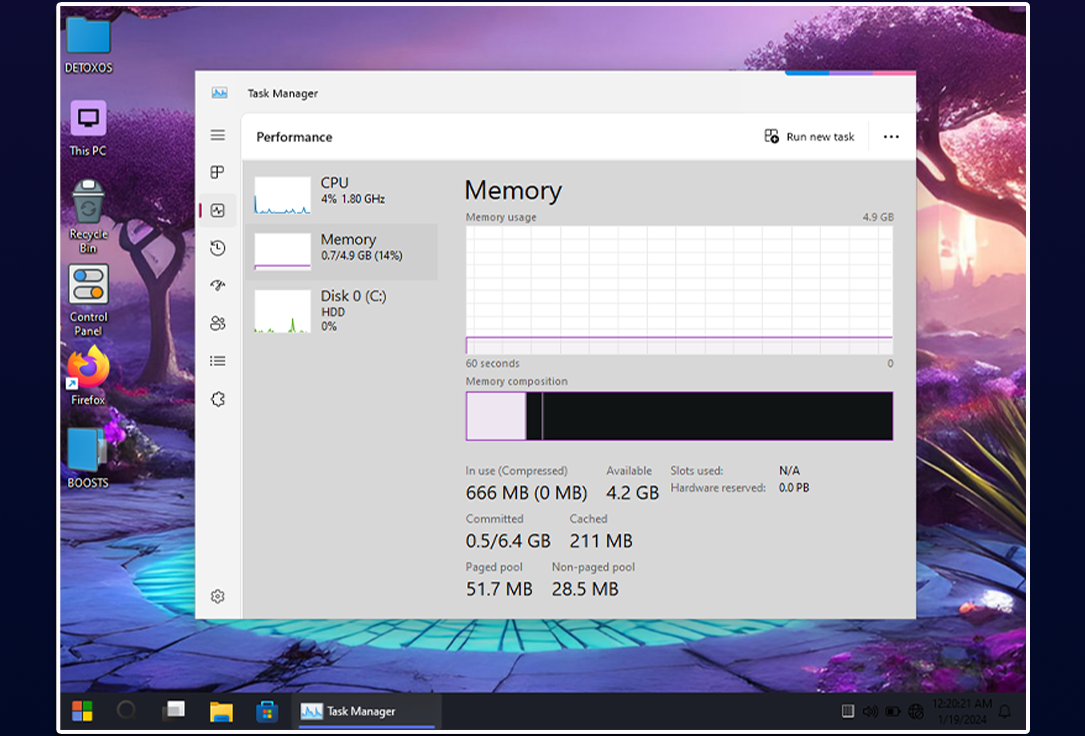Click the Run new task button
This screenshot has width=1085, height=736.
tap(810, 137)
